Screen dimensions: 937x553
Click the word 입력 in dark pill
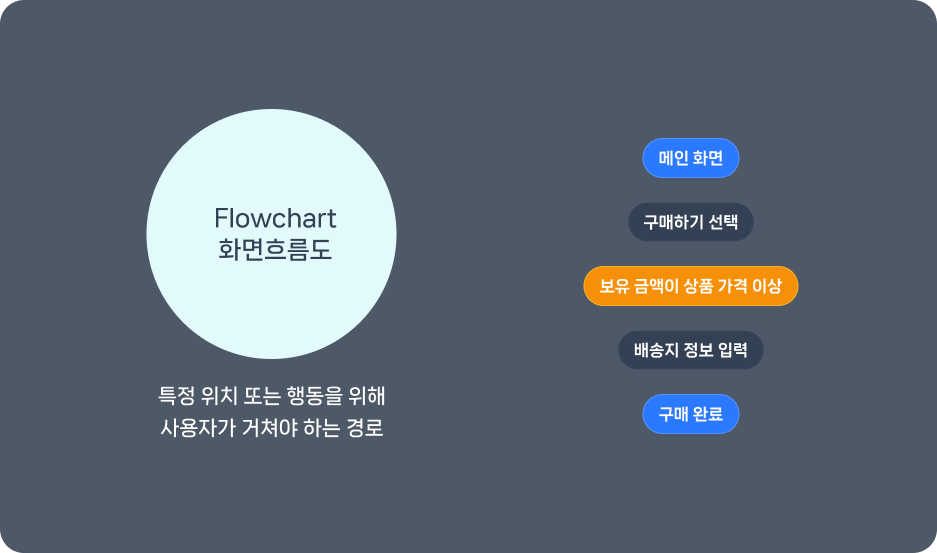point(733,350)
